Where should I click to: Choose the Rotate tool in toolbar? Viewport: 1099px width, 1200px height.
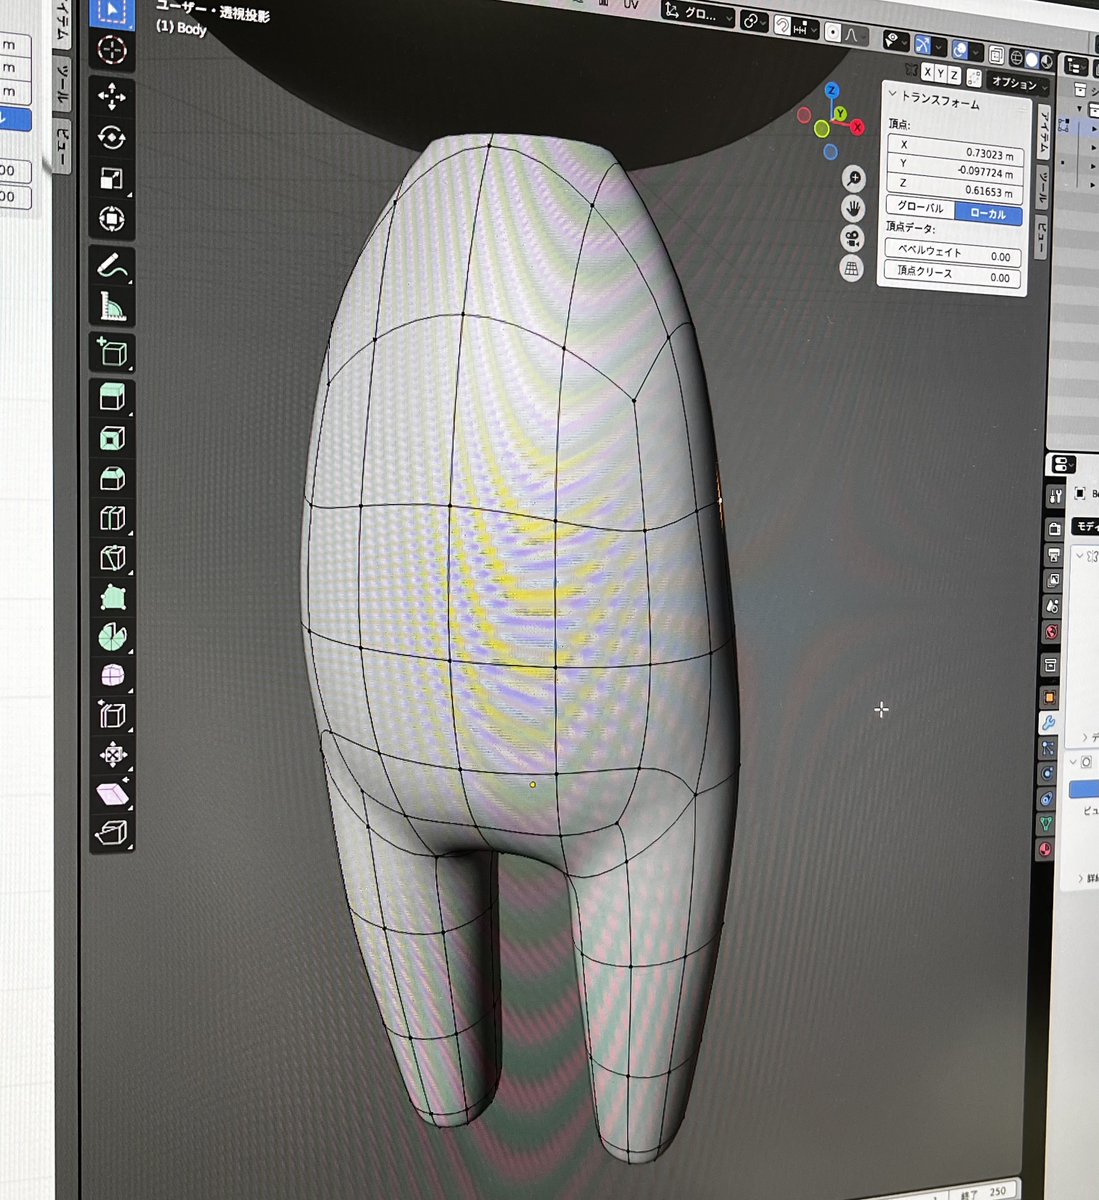tap(112, 137)
